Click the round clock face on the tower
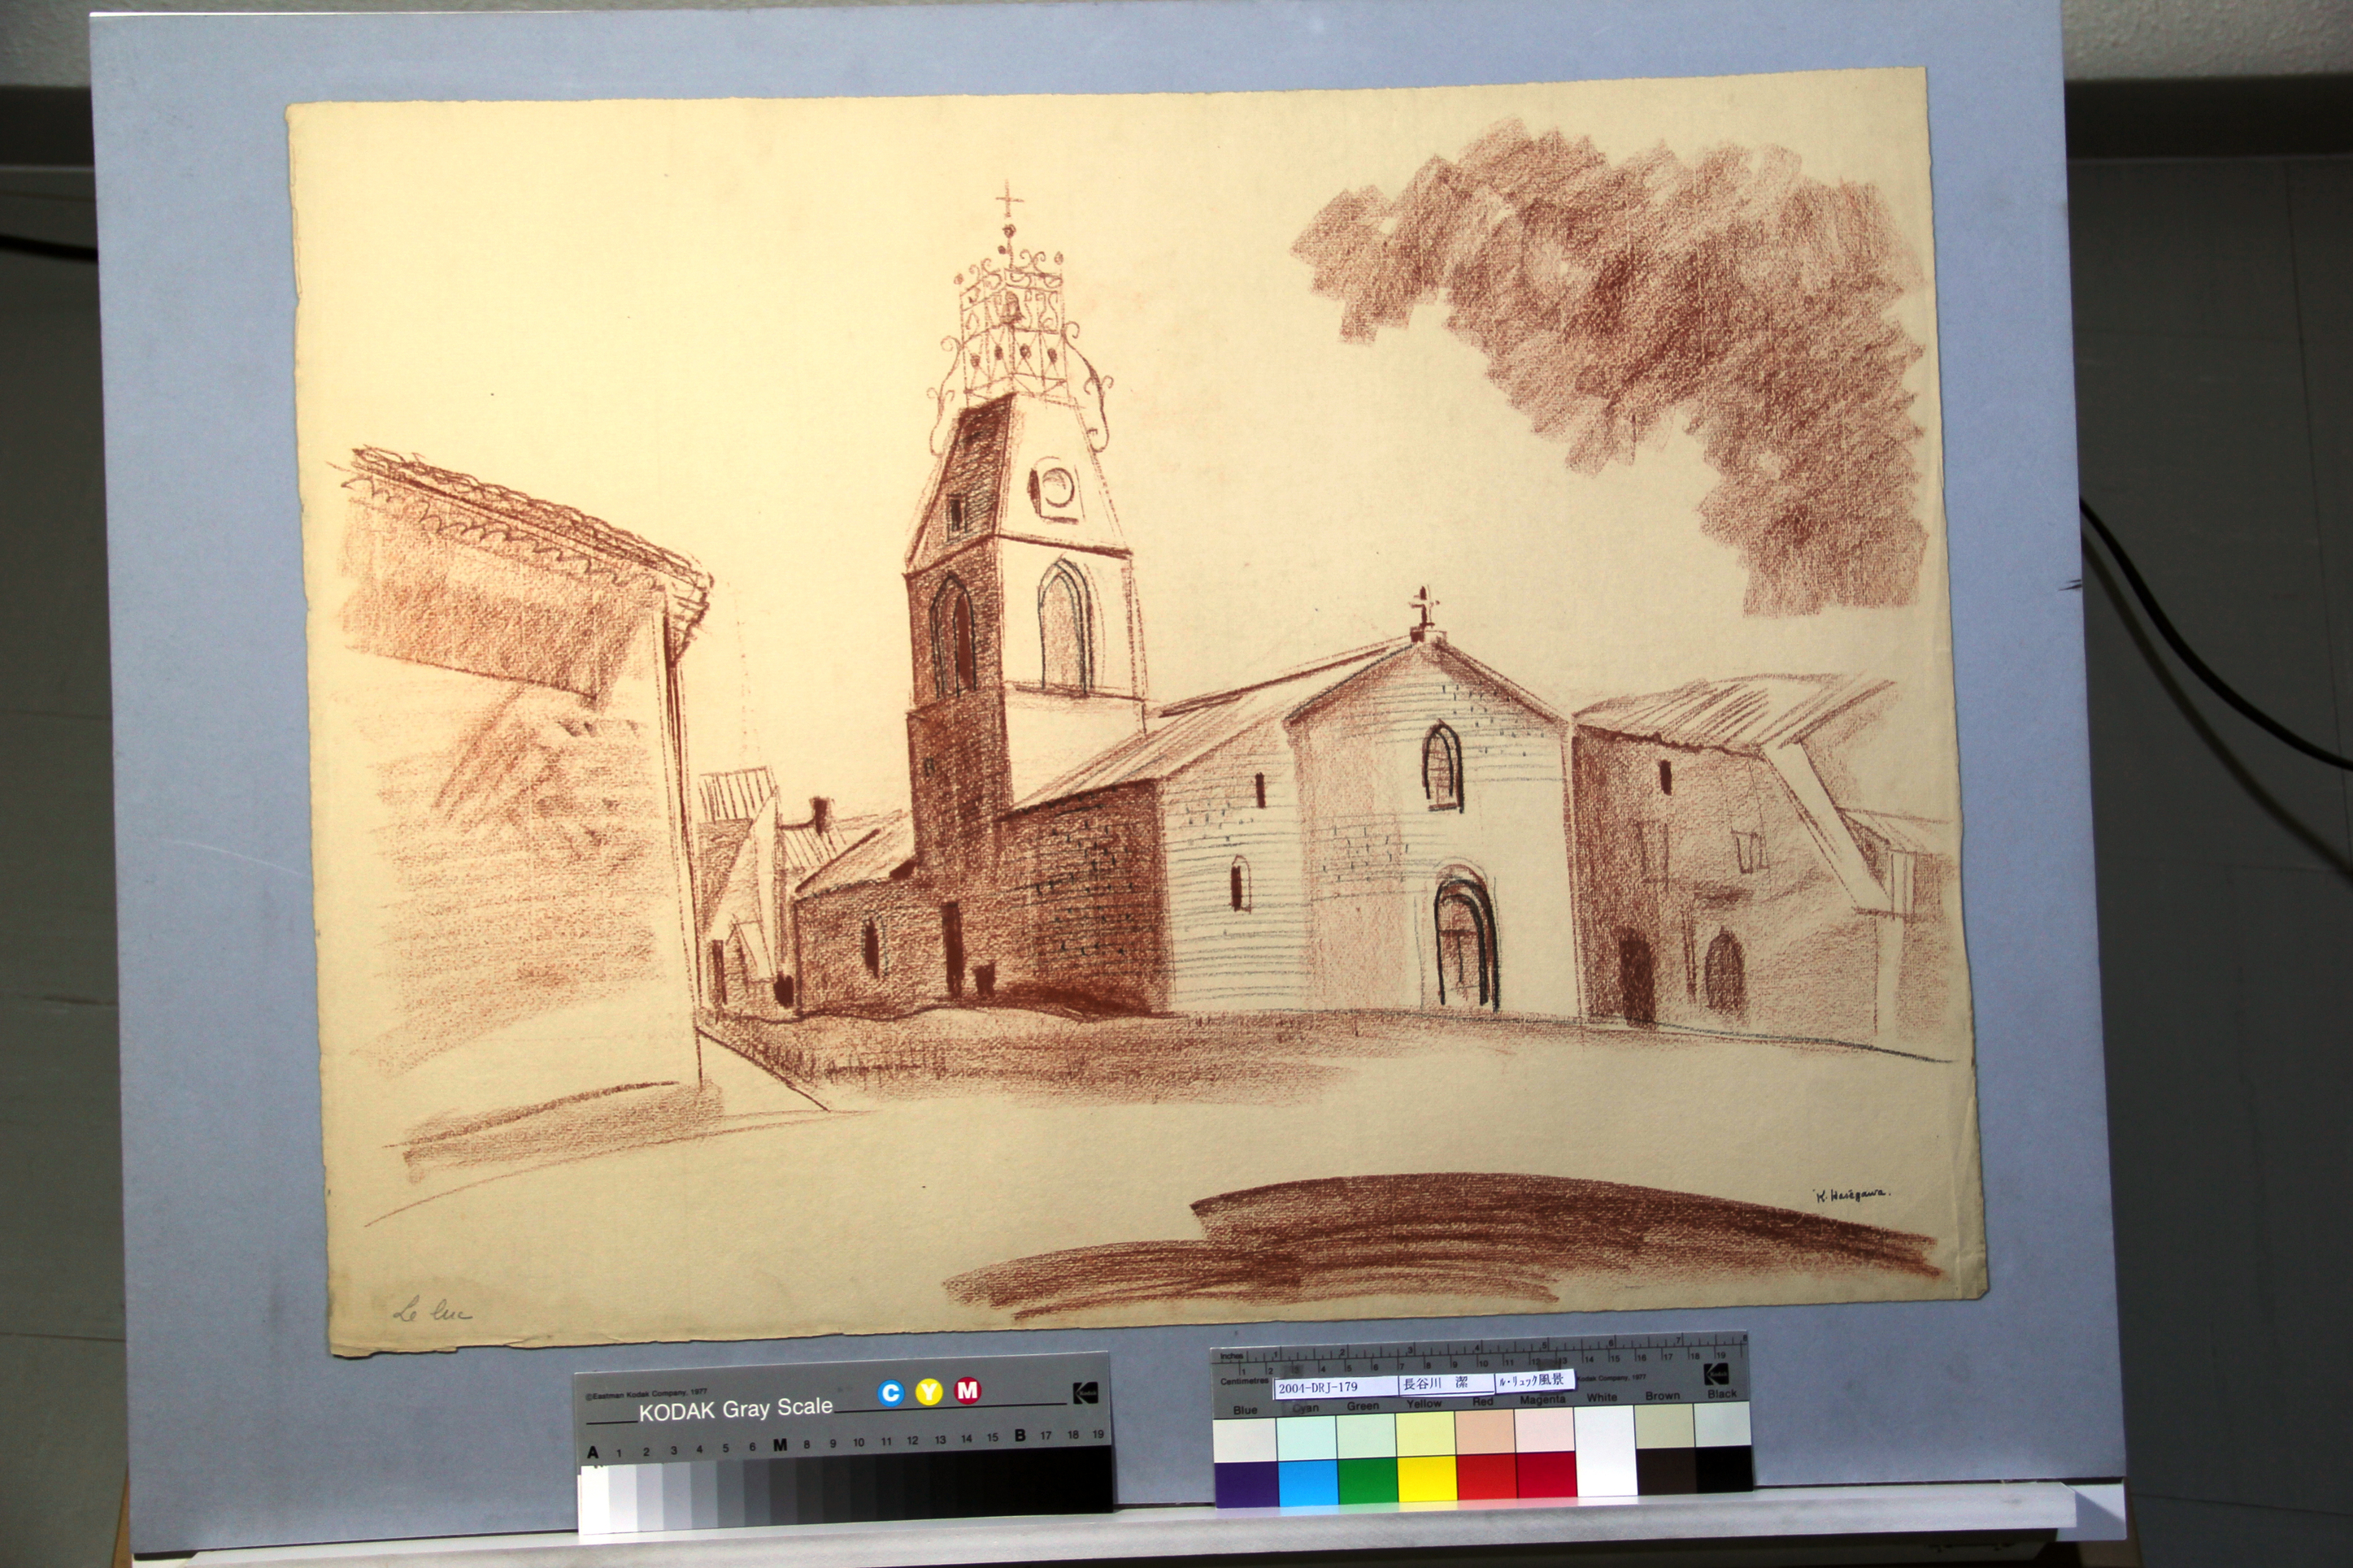 pos(1056,488)
